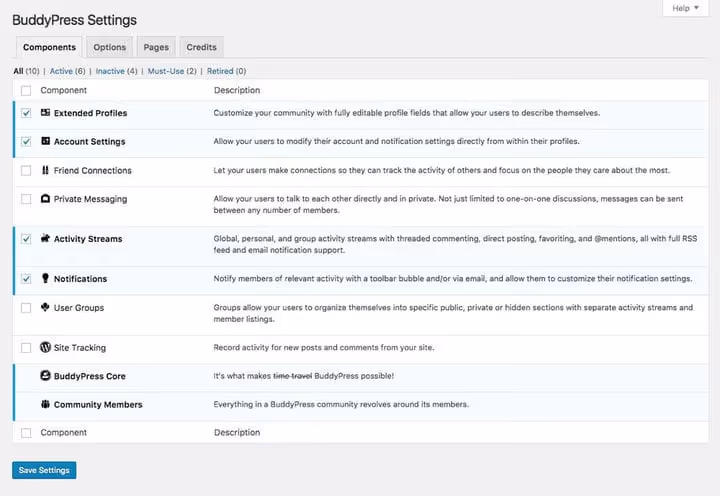
Task: Click the Component column header at top
Action: point(63,90)
